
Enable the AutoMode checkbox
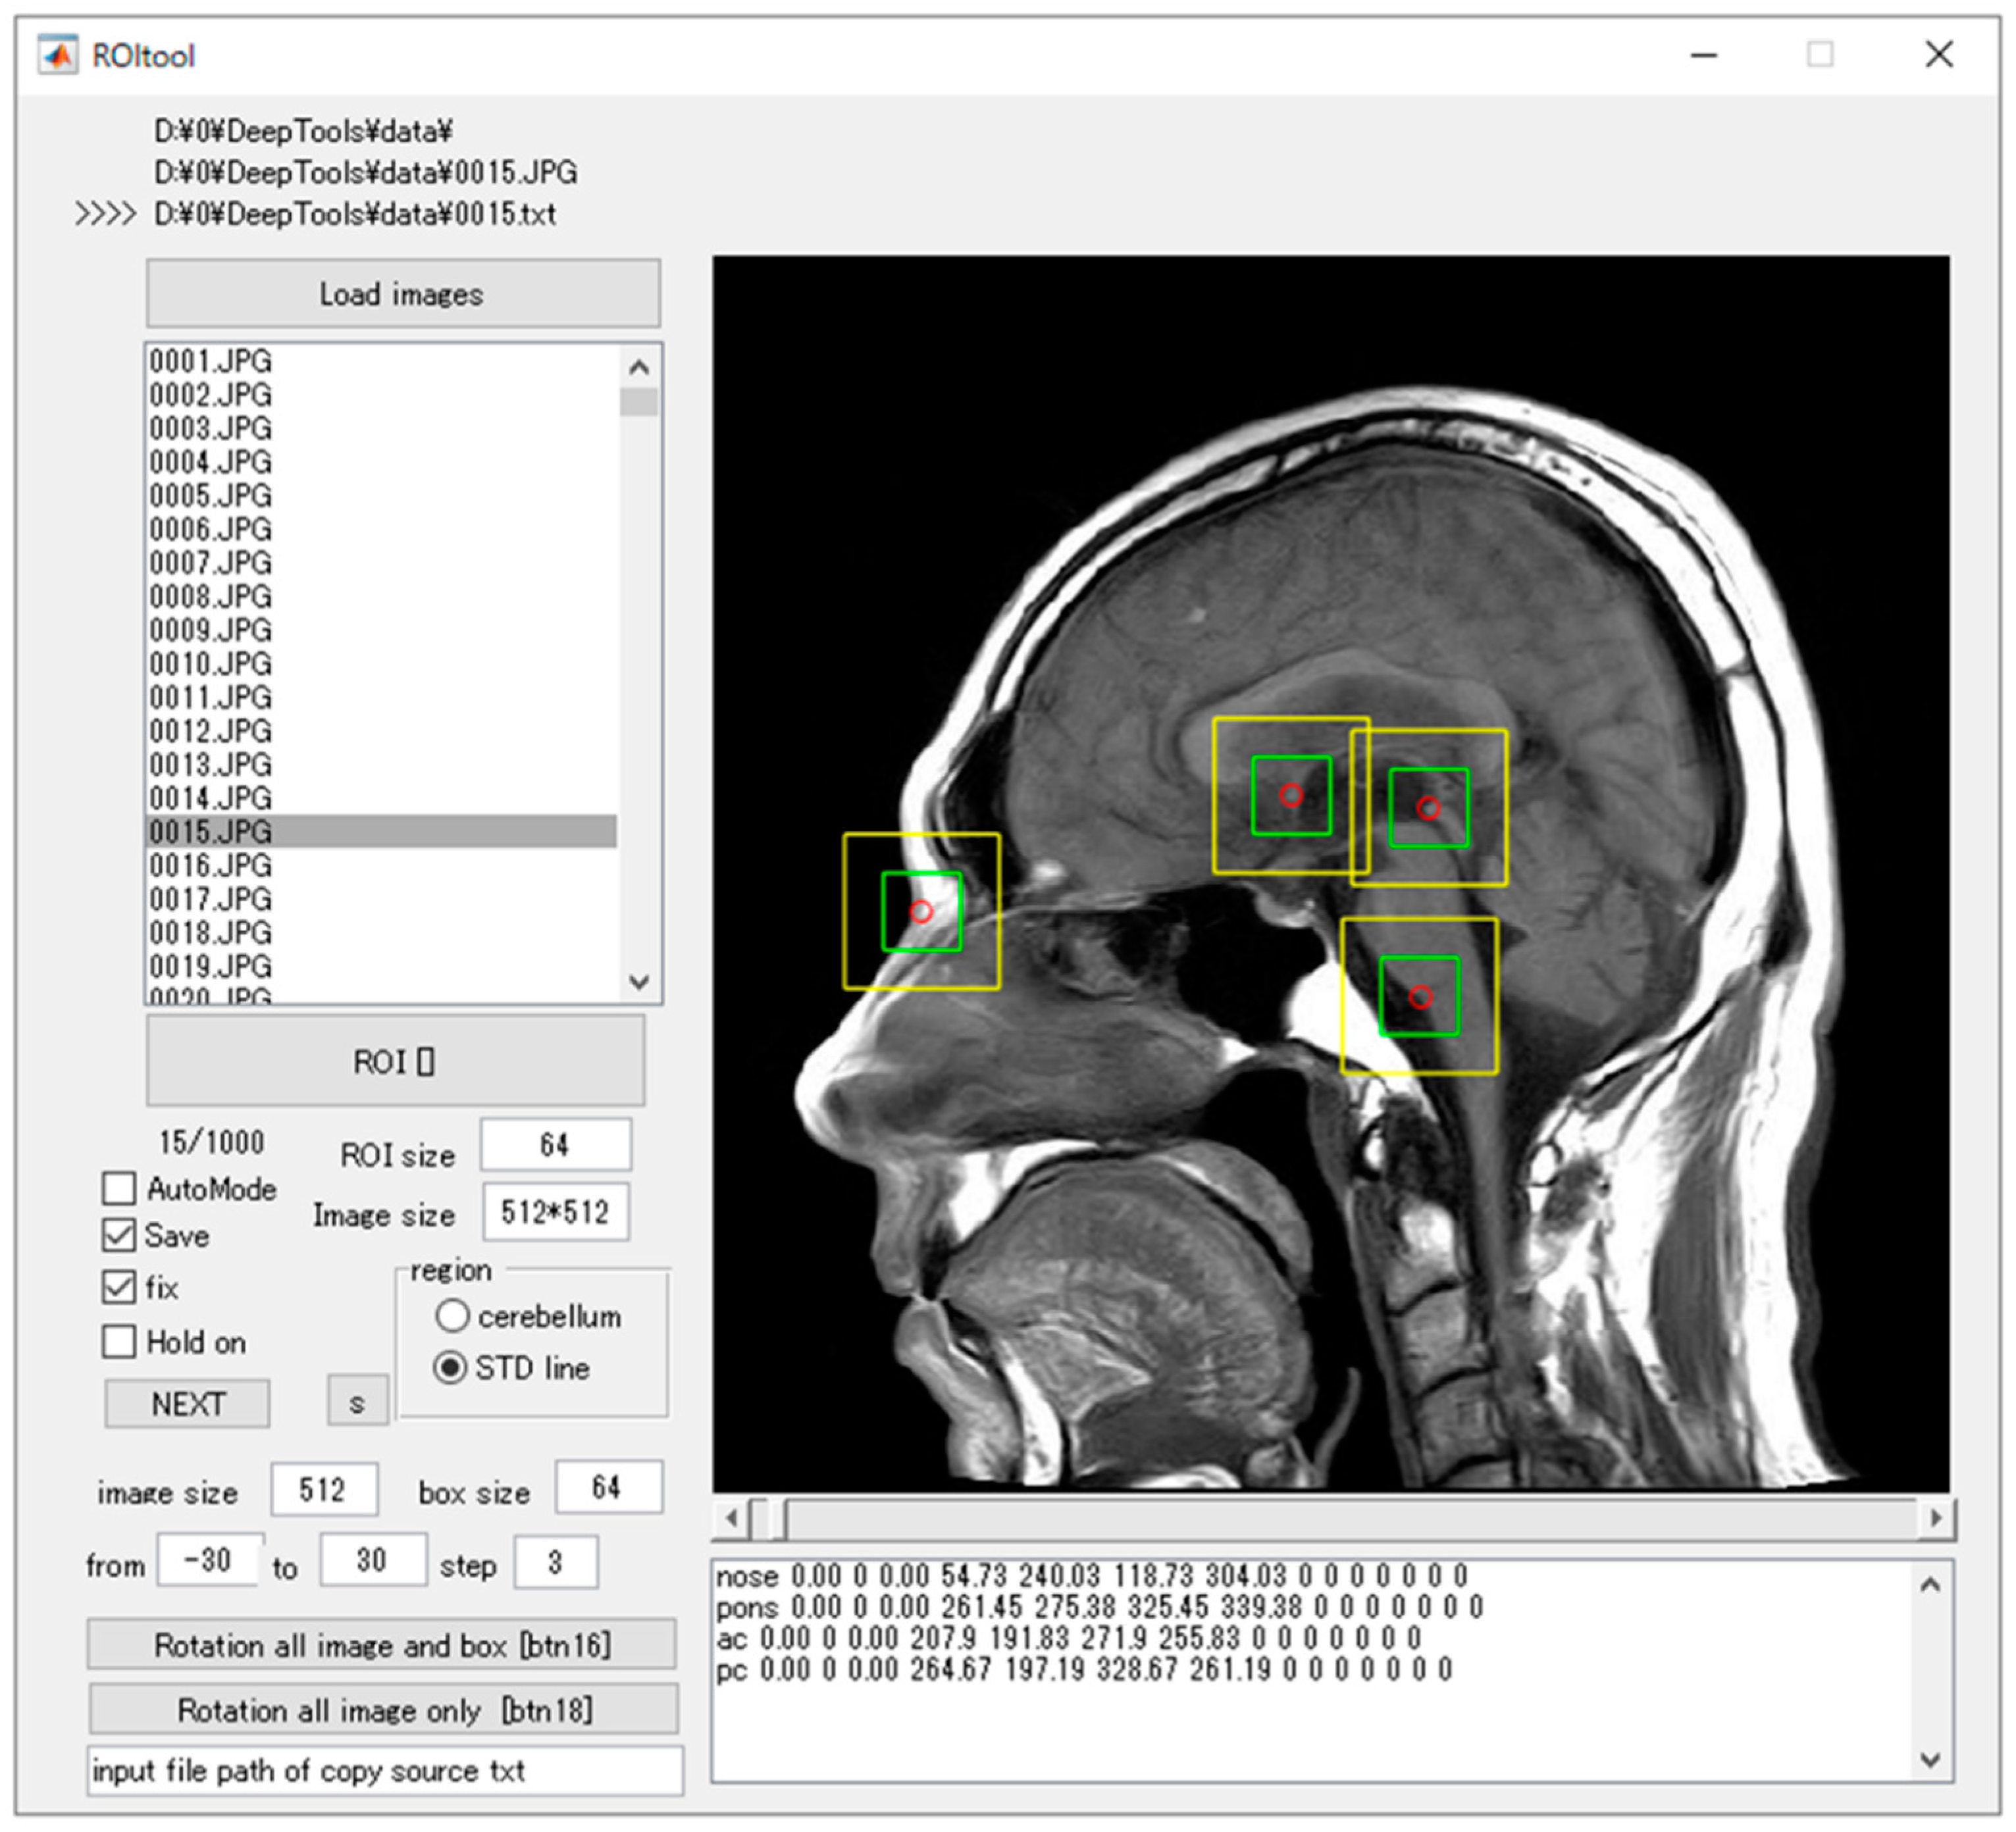click(x=119, y=1188)
